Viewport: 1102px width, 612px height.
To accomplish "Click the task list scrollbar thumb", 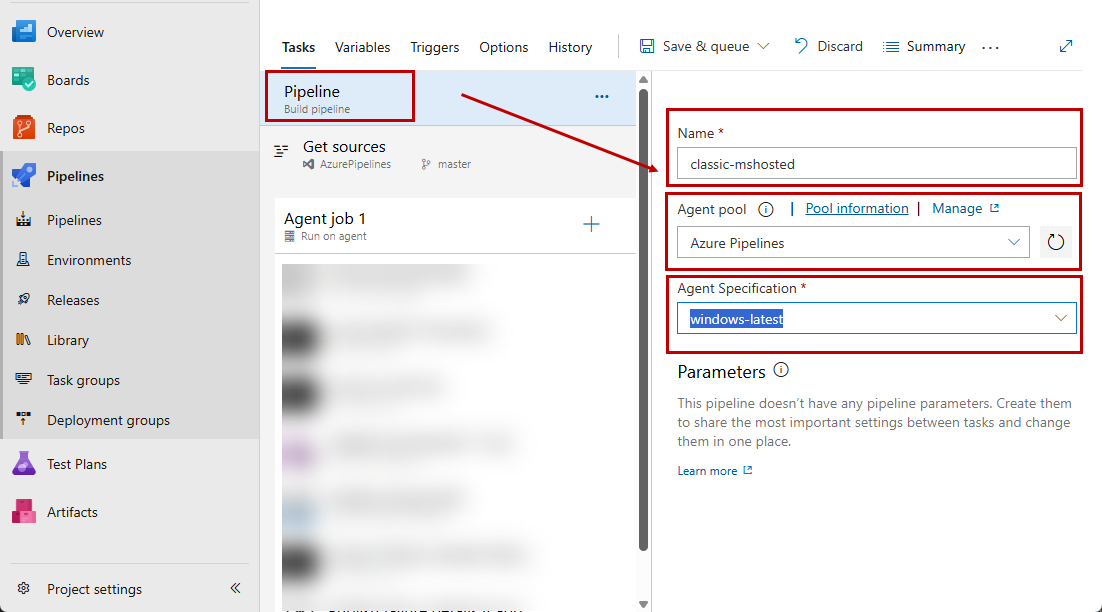I will [x=643, y=320].
